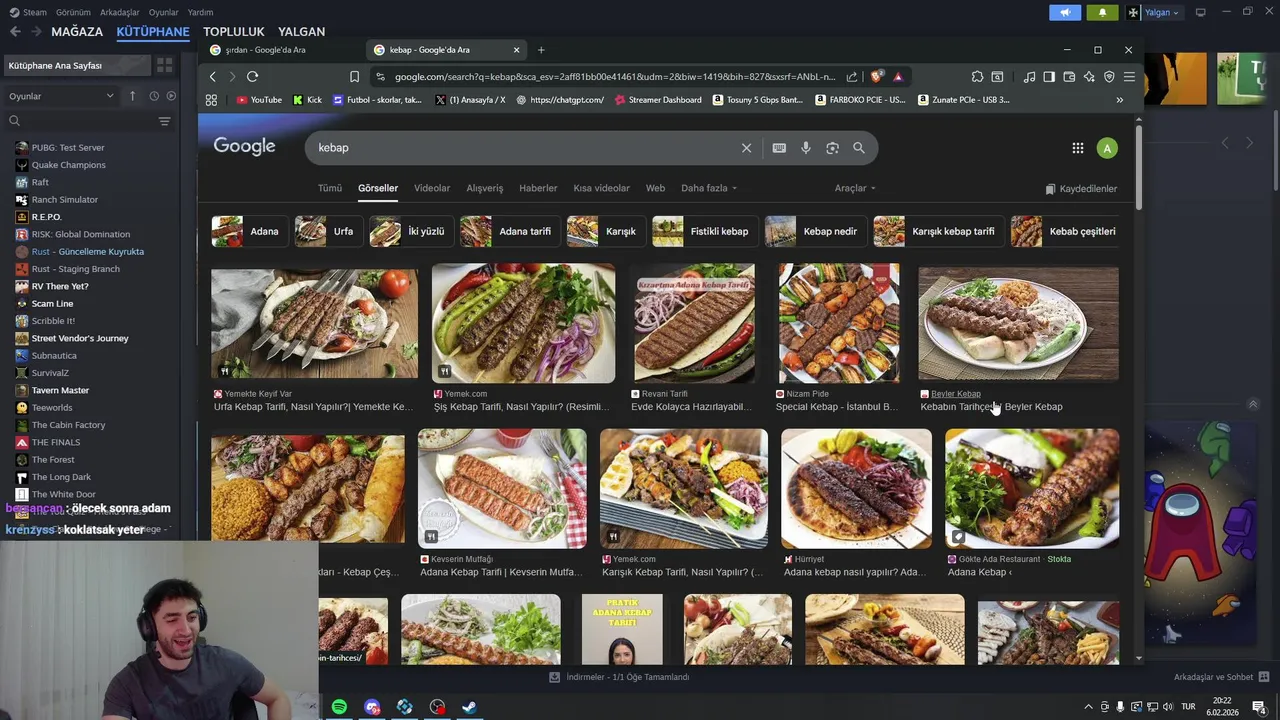The height and width of the screenshot is (720, 1280).
Task: Sort Steam library by recent clock icon
Action: 153,96
